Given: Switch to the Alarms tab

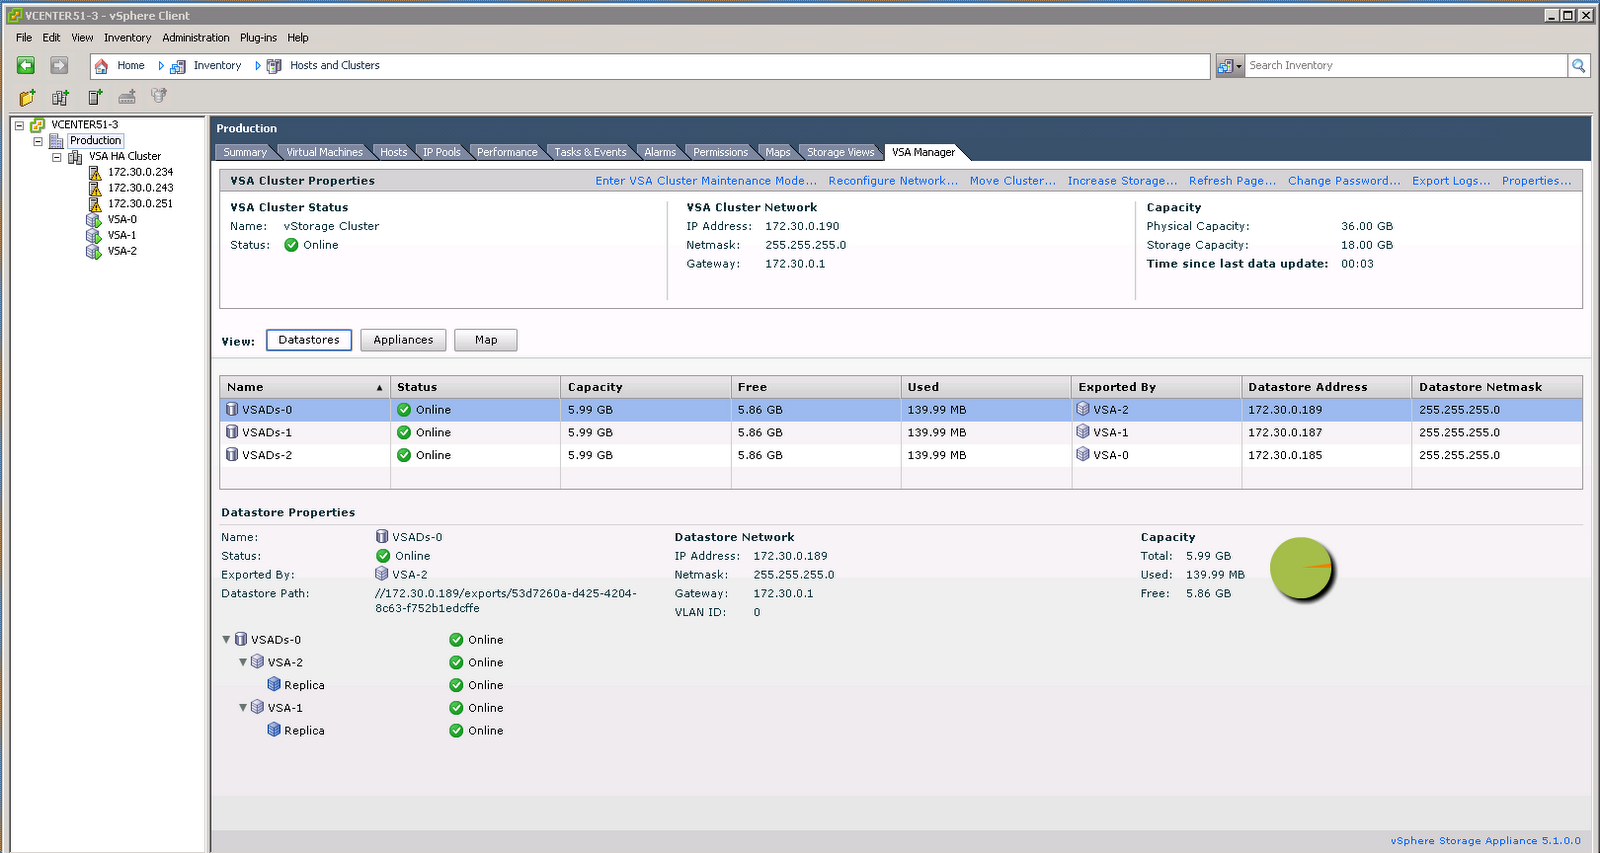Looking at the screenshot, I should [659, 152].
